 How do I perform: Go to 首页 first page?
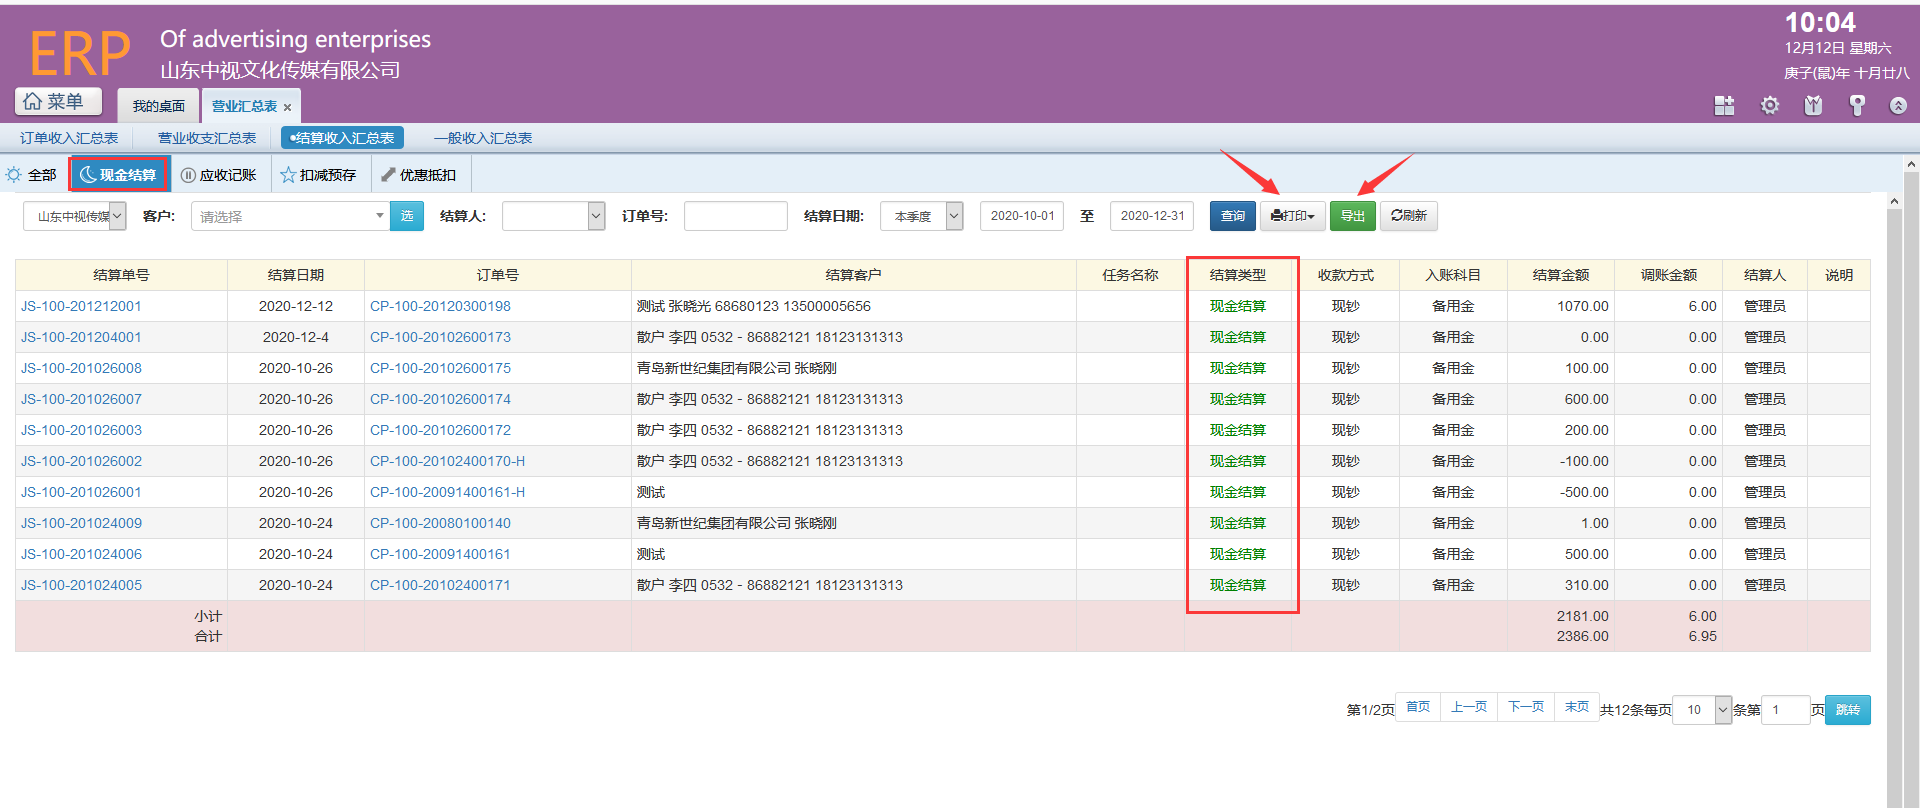(1418, 707)
